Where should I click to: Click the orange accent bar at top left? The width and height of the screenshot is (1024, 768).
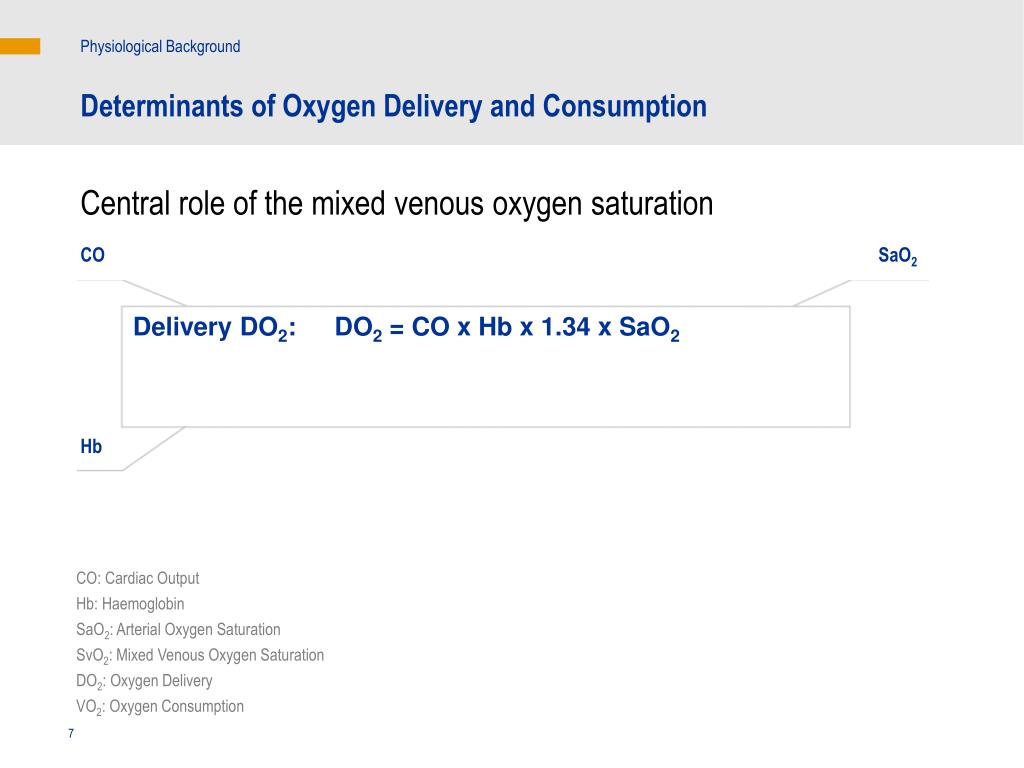pyautogui.click(x=20, y=46)
